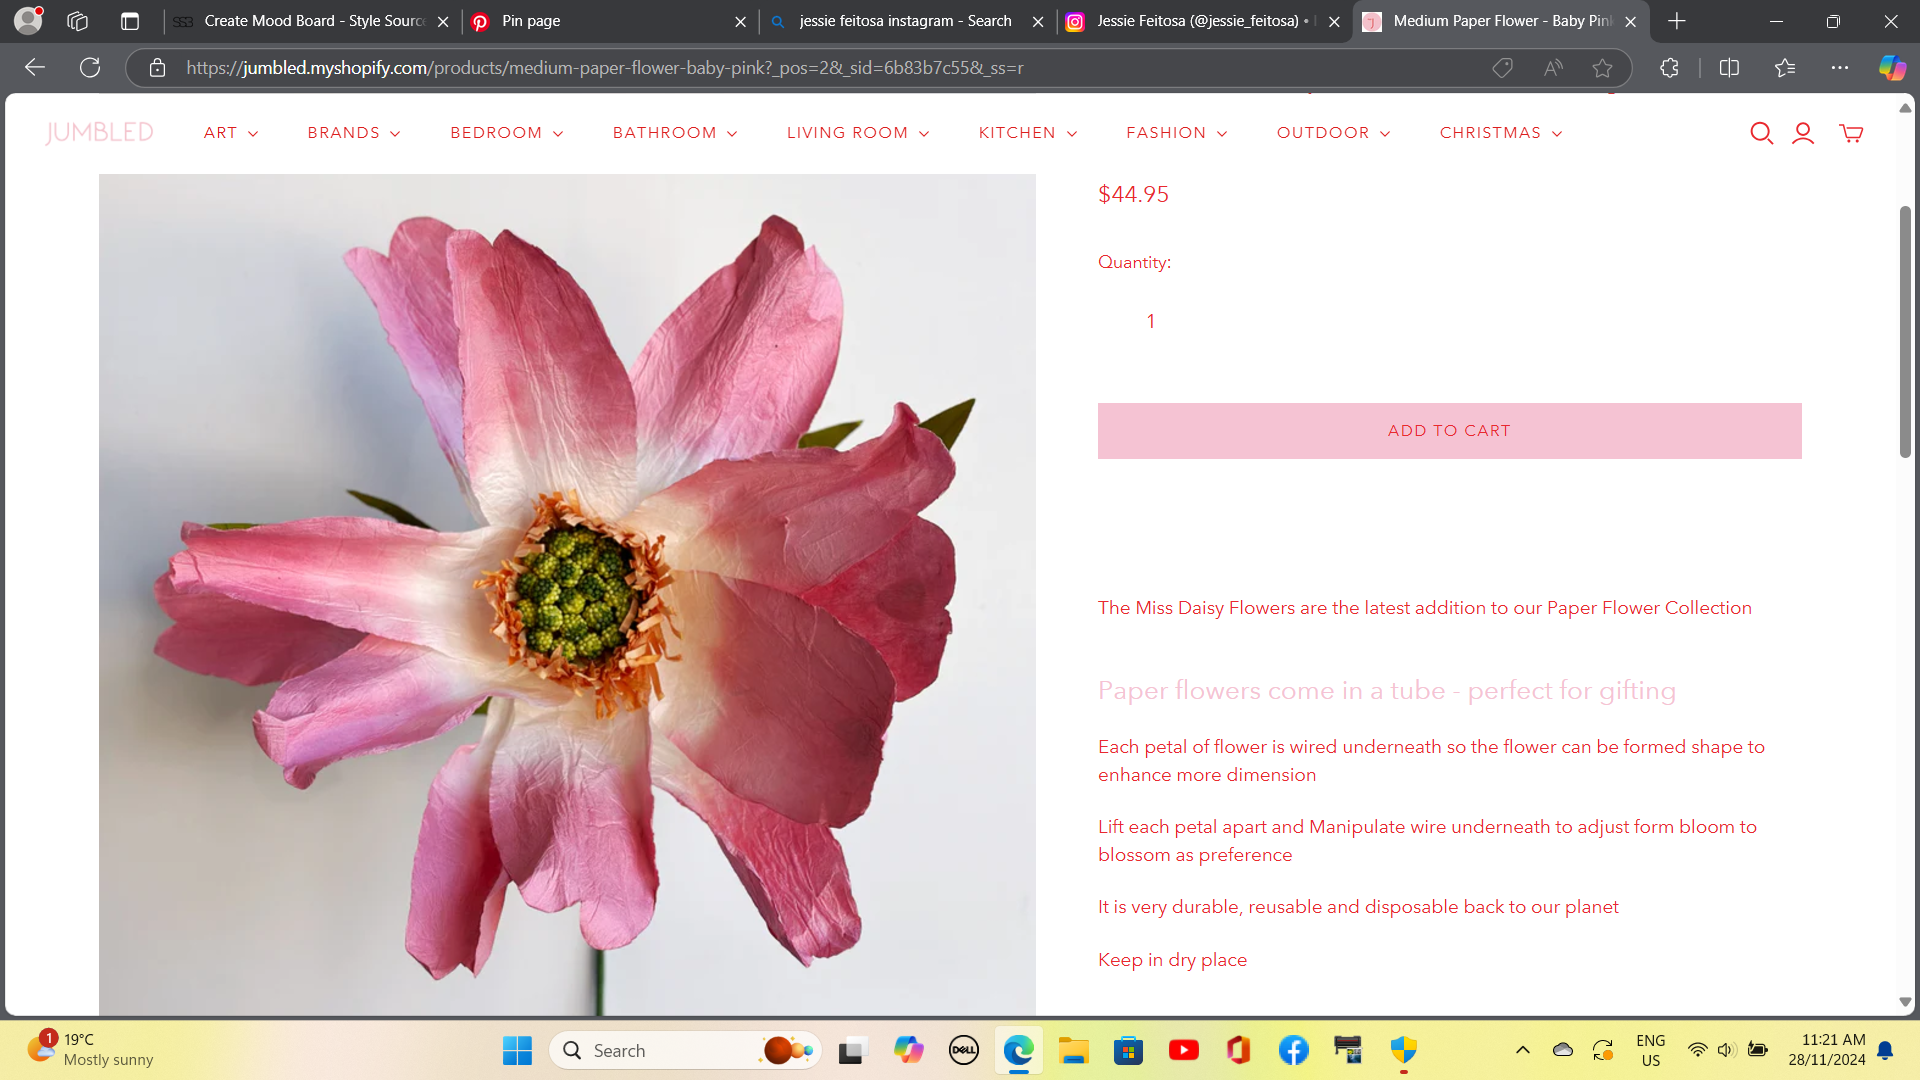This screenshot has width=1920, height=1080.
Task: Expand the CHRISTMAS navigation dropdown
Action: [1500, 133]
